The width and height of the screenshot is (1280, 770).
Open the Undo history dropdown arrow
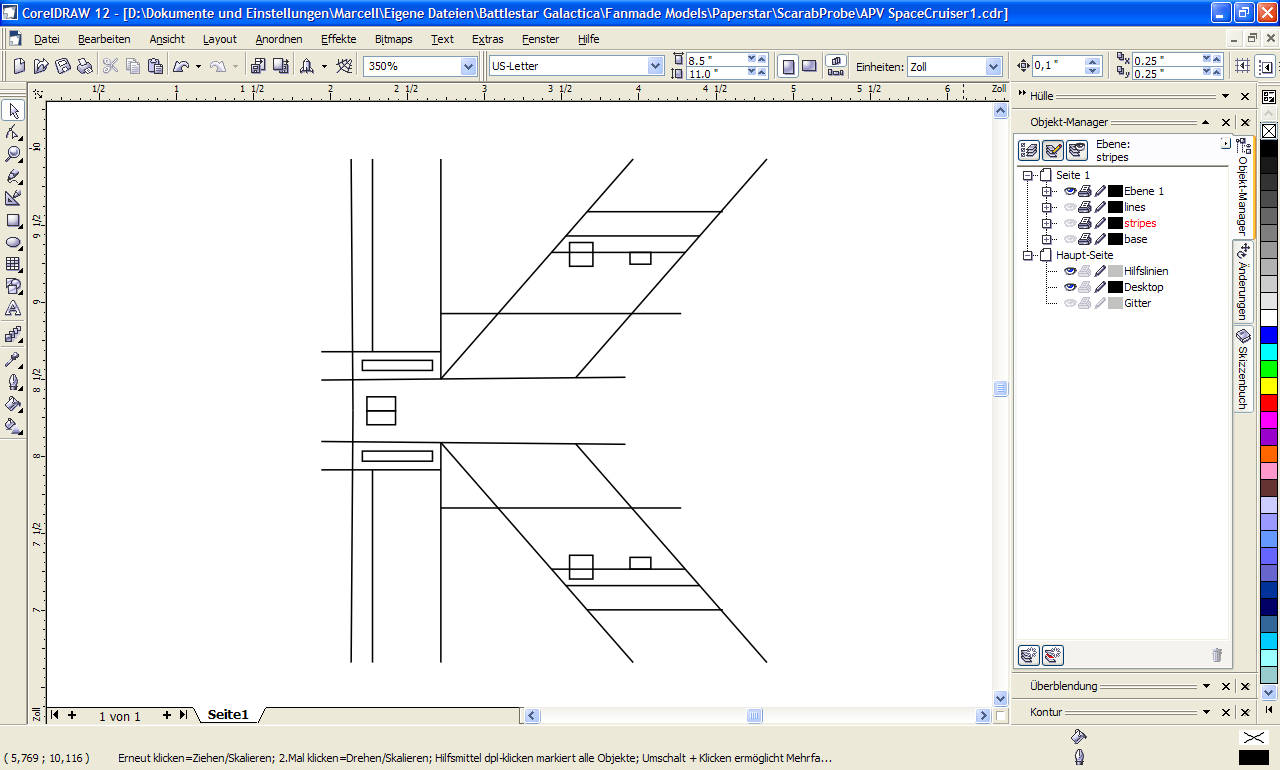[198, 66]
